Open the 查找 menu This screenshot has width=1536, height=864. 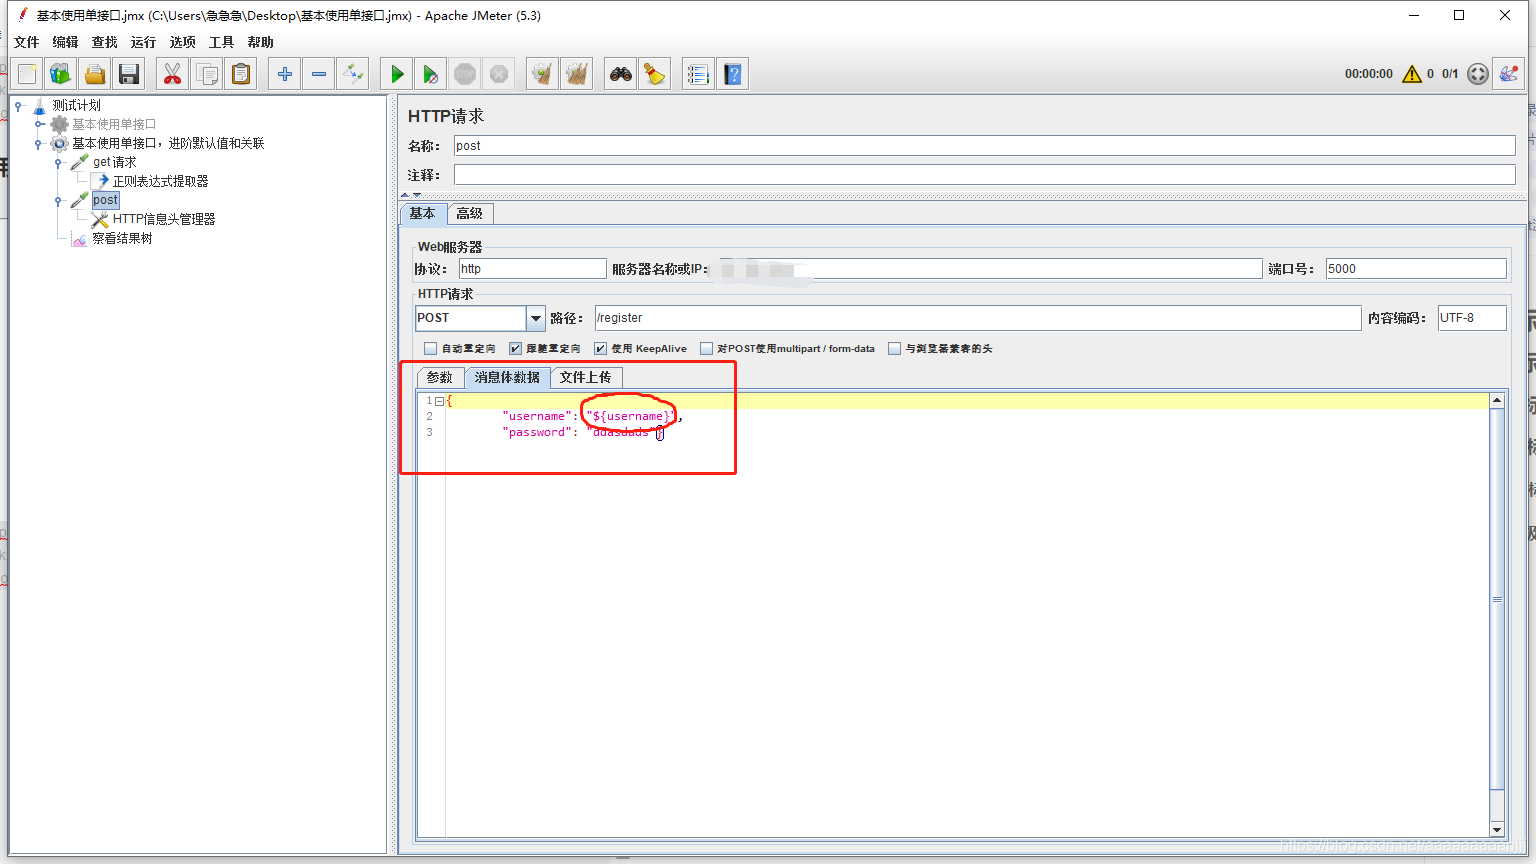coord(104,42)
